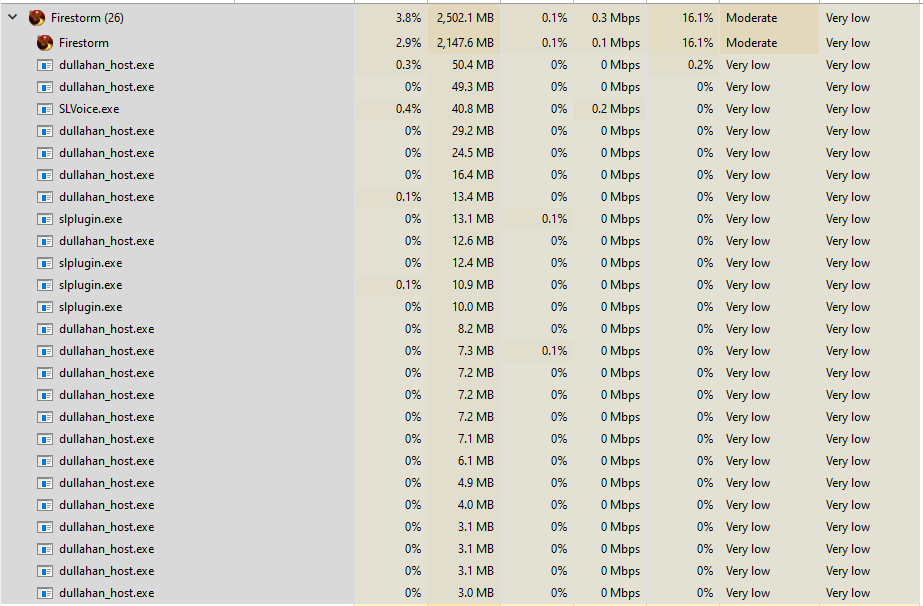Viewport: 923px width, 606px height.
Task: Select dullahan_host.exe name with 3.0 MB memory
Action: [107, 593]
